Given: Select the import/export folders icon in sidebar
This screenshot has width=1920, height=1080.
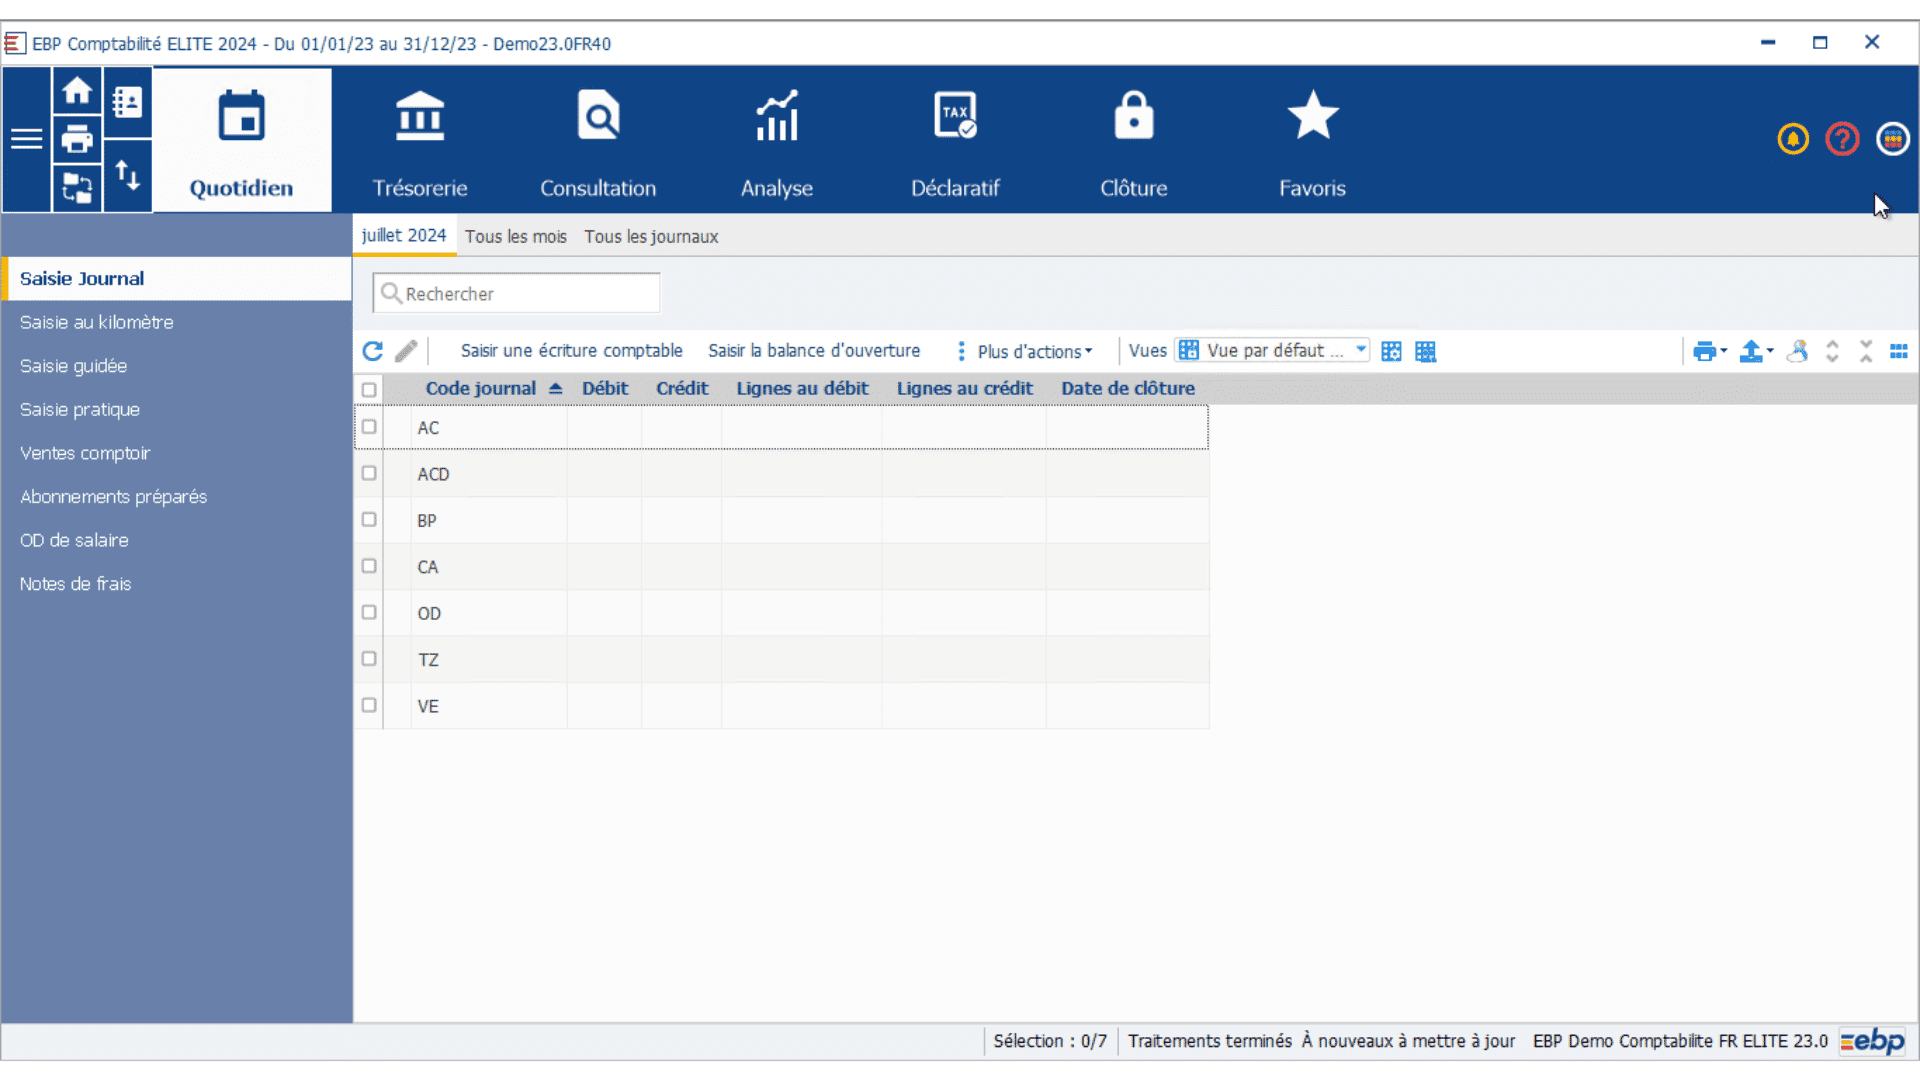Looking at the screenshot, I should [77, 188].
